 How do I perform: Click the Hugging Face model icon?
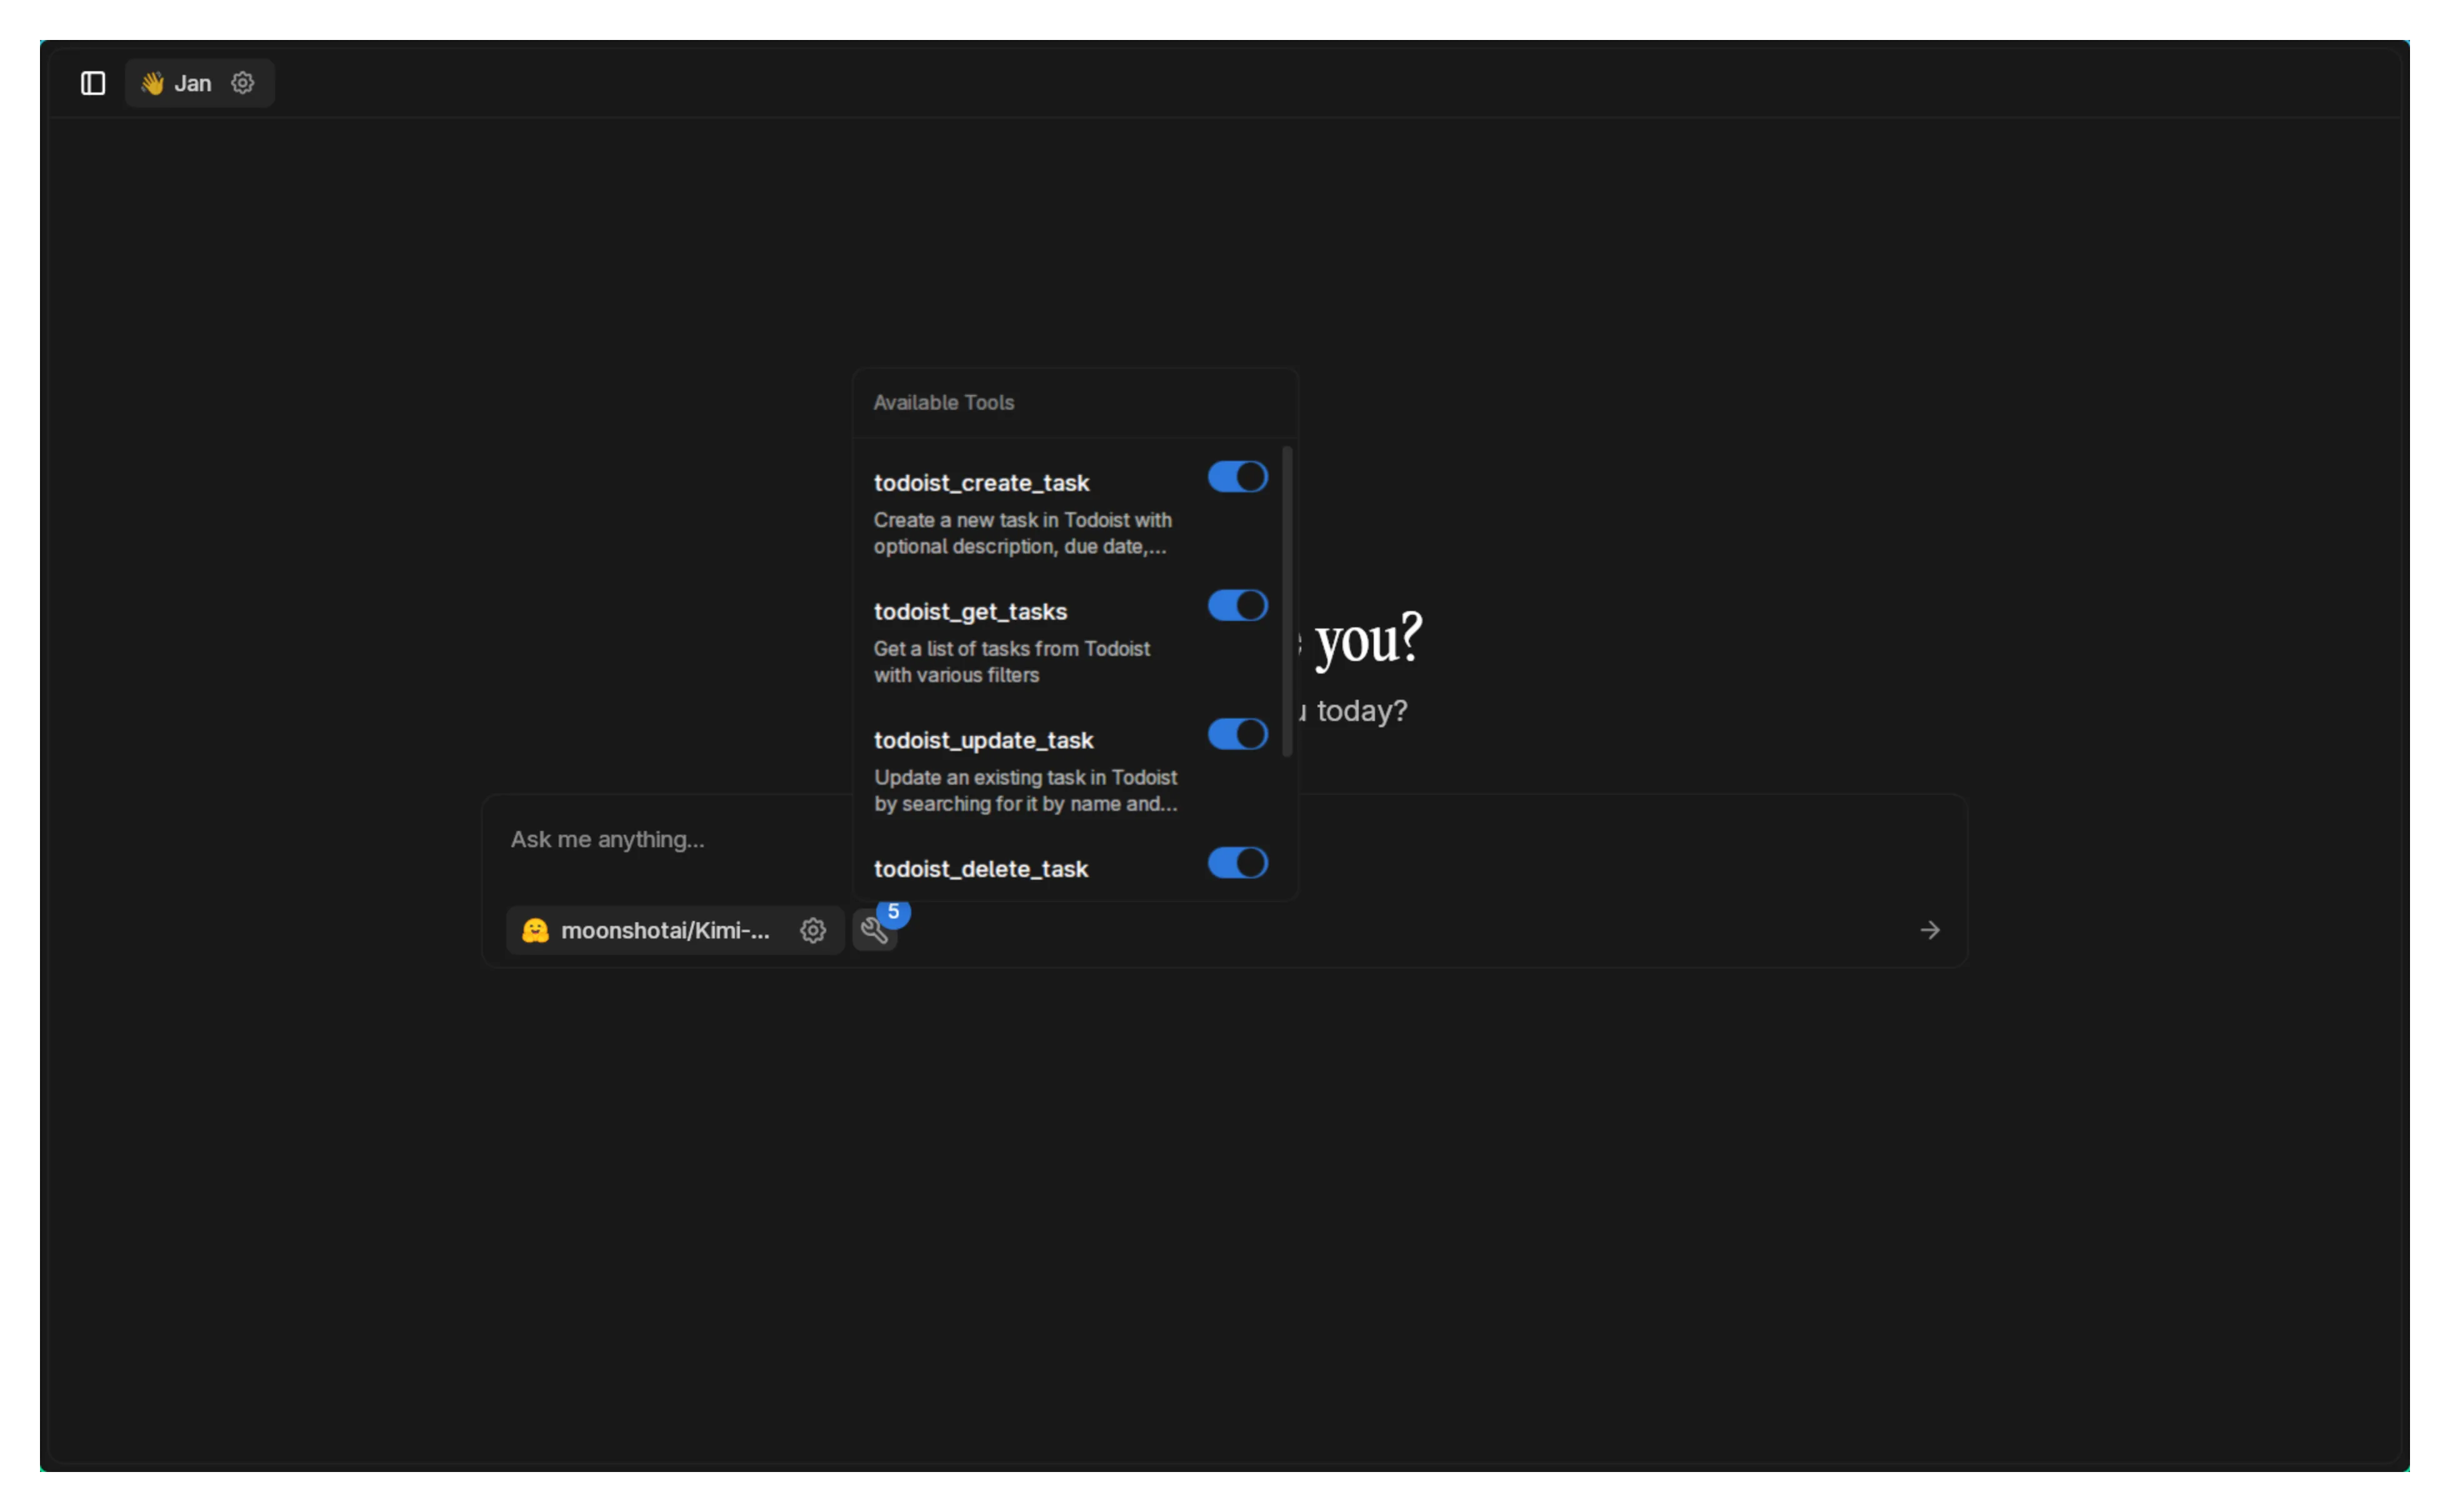(536, 930)
